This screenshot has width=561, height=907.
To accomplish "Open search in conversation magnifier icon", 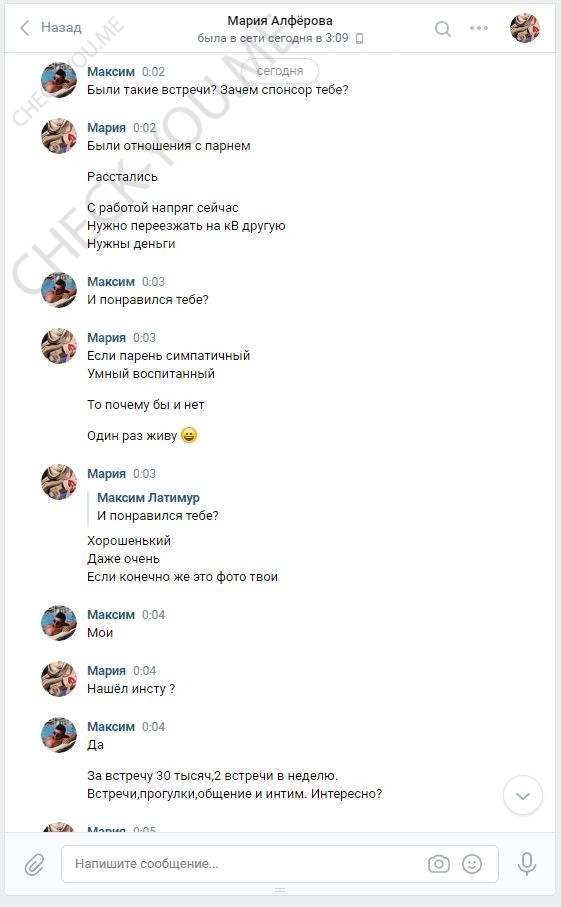I will 442,28.
